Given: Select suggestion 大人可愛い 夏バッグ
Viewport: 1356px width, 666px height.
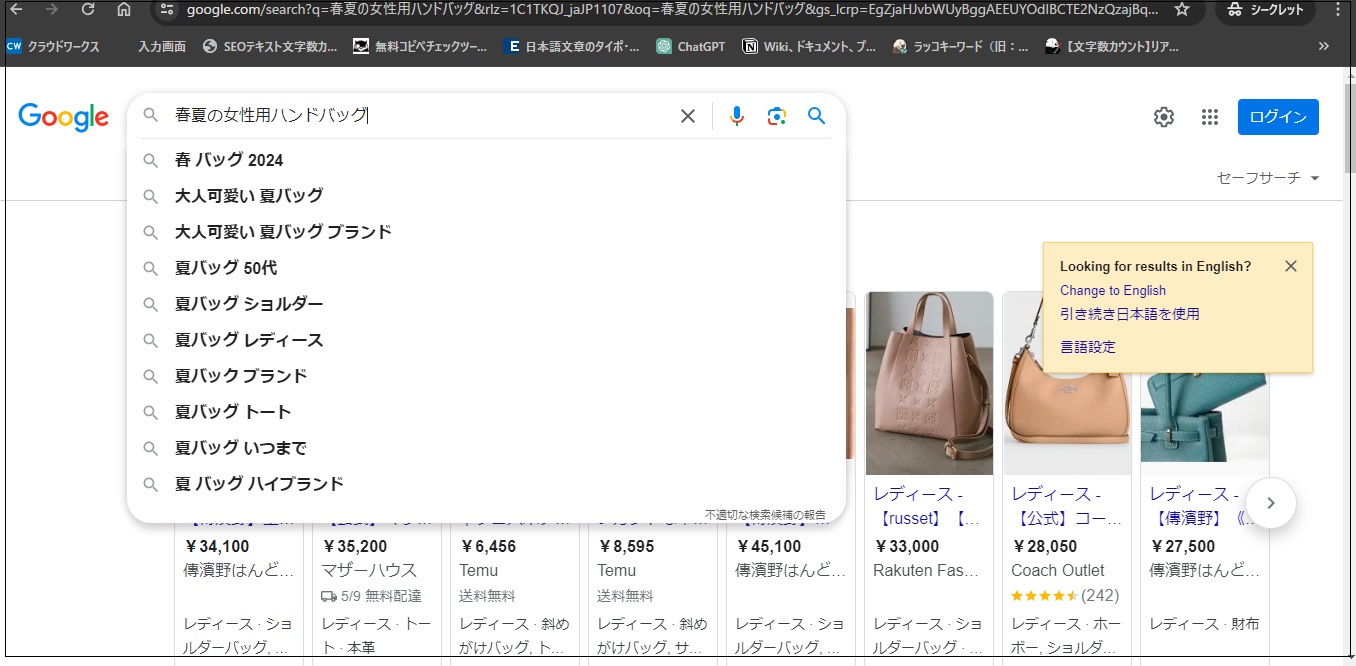Looking at the screenshot, I should [486, 196].
